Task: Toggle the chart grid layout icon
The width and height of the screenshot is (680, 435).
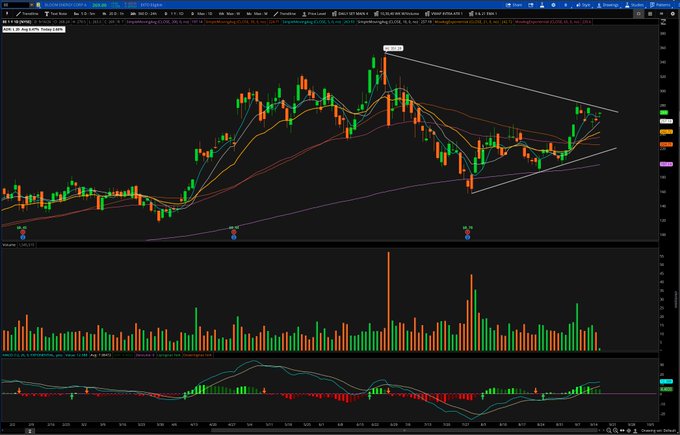Action: click(650, 14)
